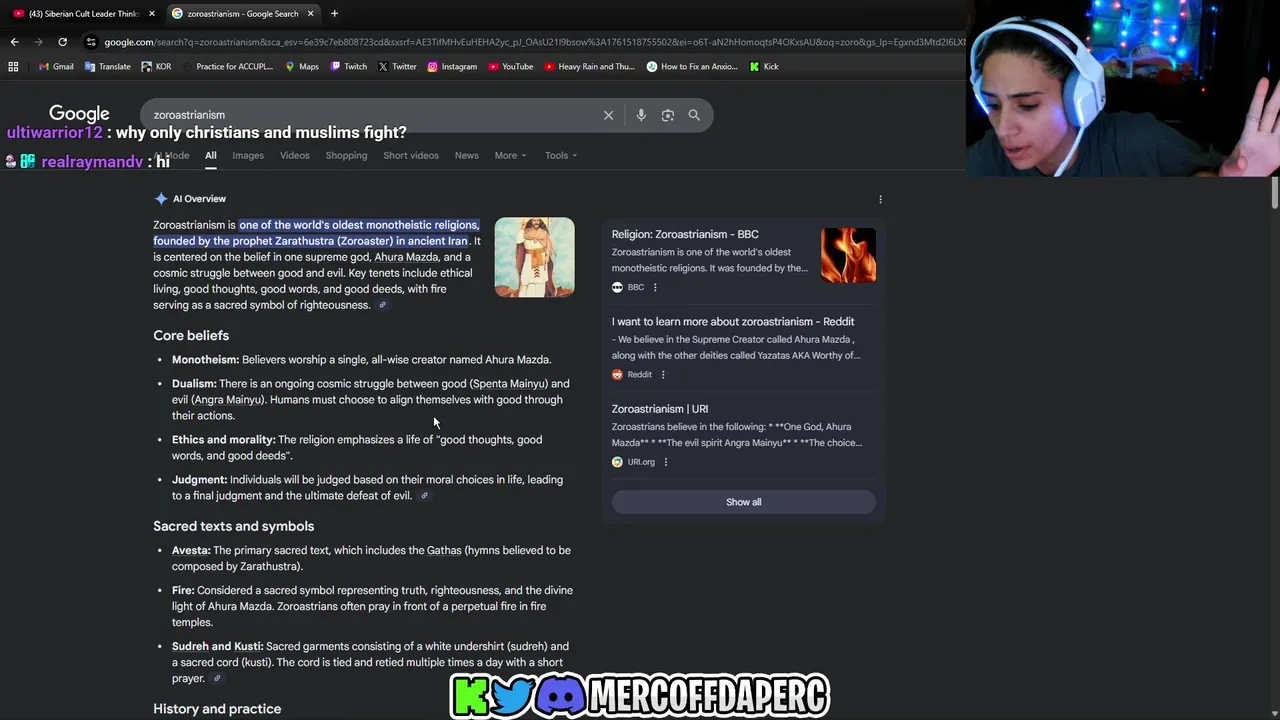Image resolution: width=1280 pixels, height=720 pixels.
Task: Click Show all sources button
Action: 743,502
